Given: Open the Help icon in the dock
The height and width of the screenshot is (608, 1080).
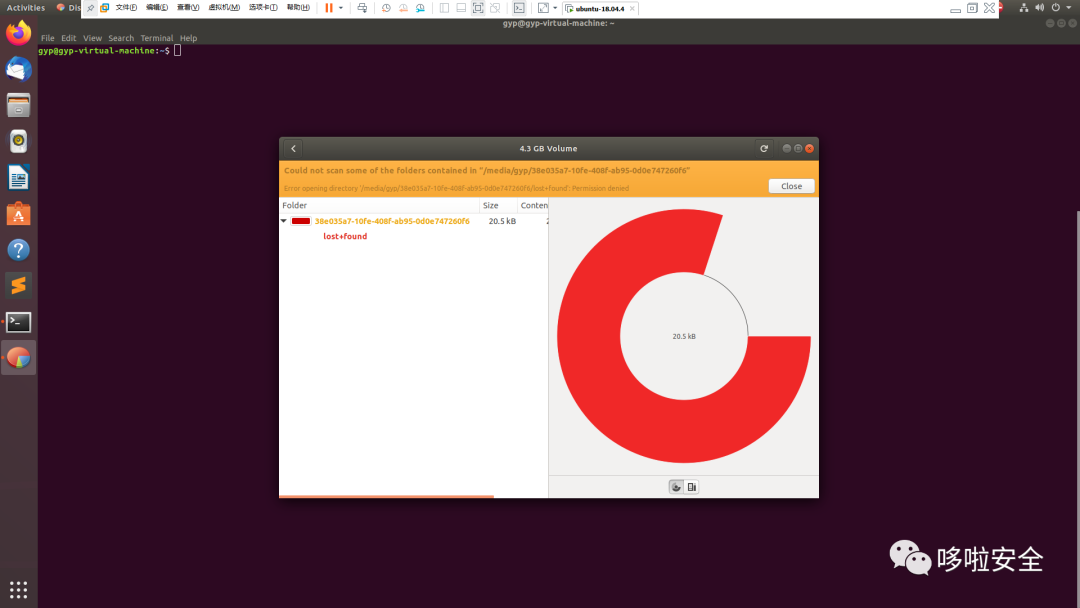Looking at the screenshot, I should pyautogui.click(x=19, y=250).
